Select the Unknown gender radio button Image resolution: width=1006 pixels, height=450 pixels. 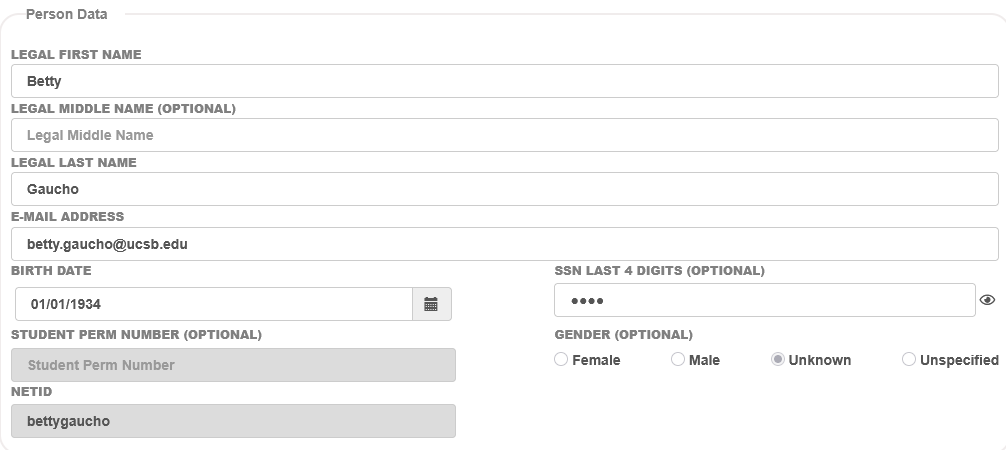click(x=778, y=360)
